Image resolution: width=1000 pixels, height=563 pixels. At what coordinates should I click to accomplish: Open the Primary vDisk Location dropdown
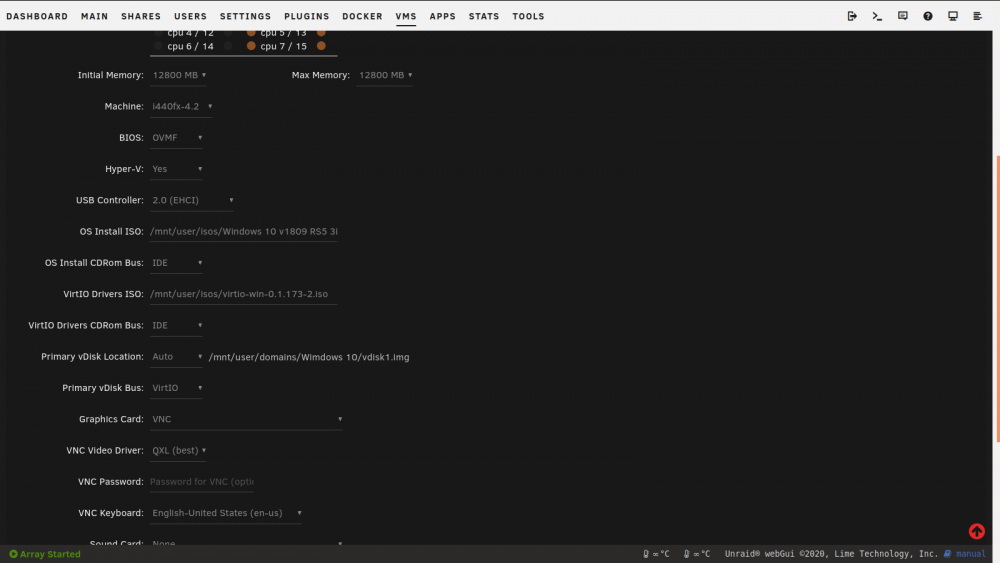pyautogui.click(x=177, y=356)
